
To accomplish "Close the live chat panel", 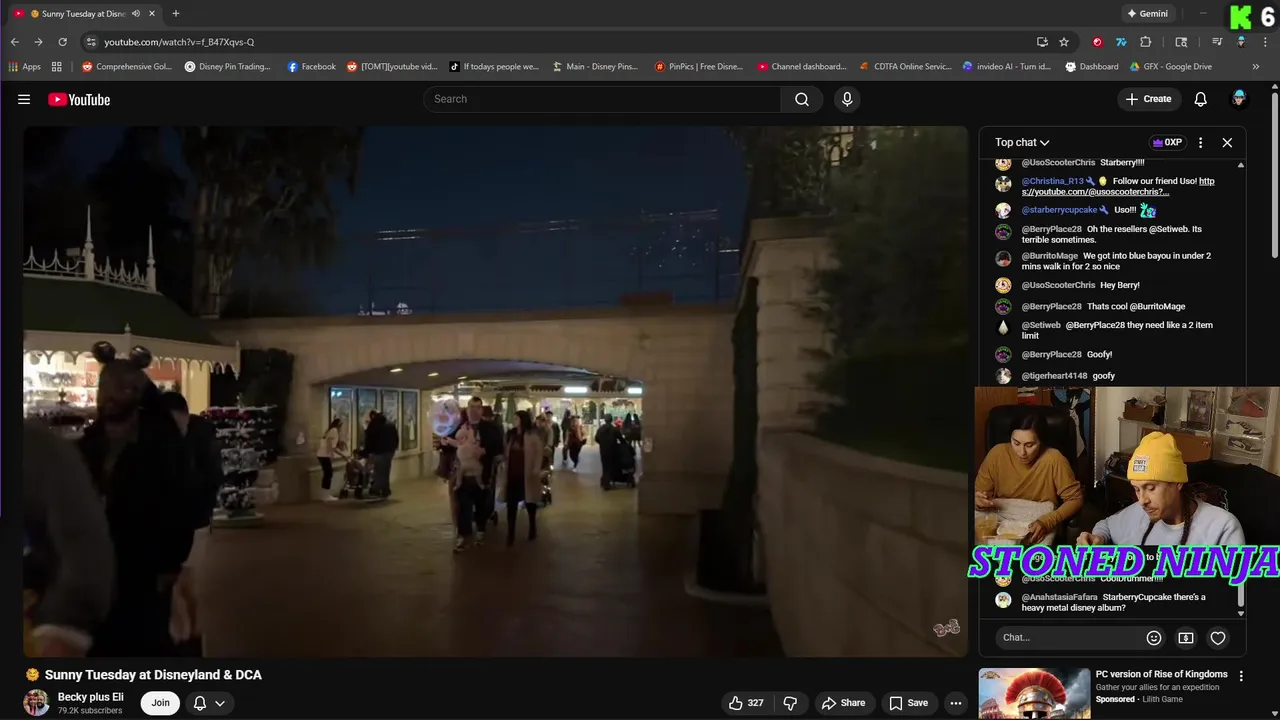I will [x=1227, y=142].
